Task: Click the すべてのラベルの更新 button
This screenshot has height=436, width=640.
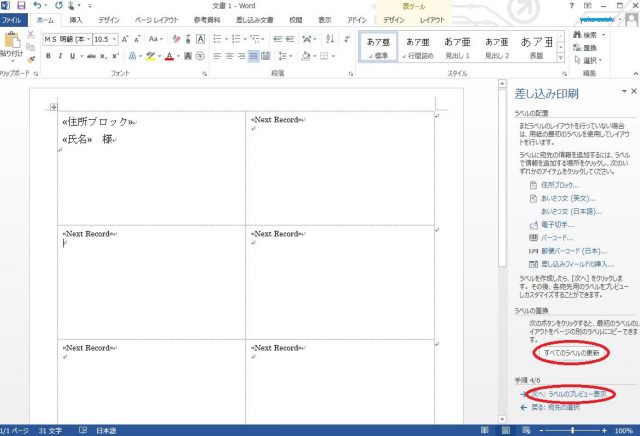Action: (571, 353)
